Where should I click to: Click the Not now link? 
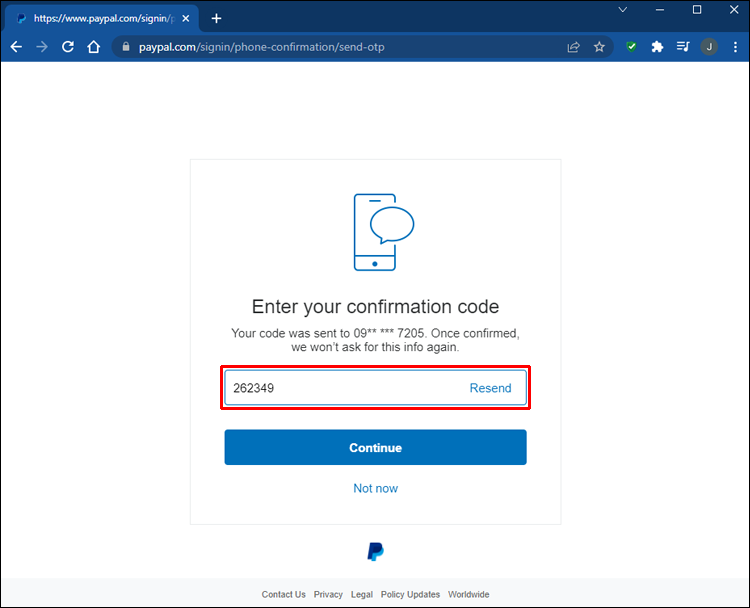(x=375, y=488)
